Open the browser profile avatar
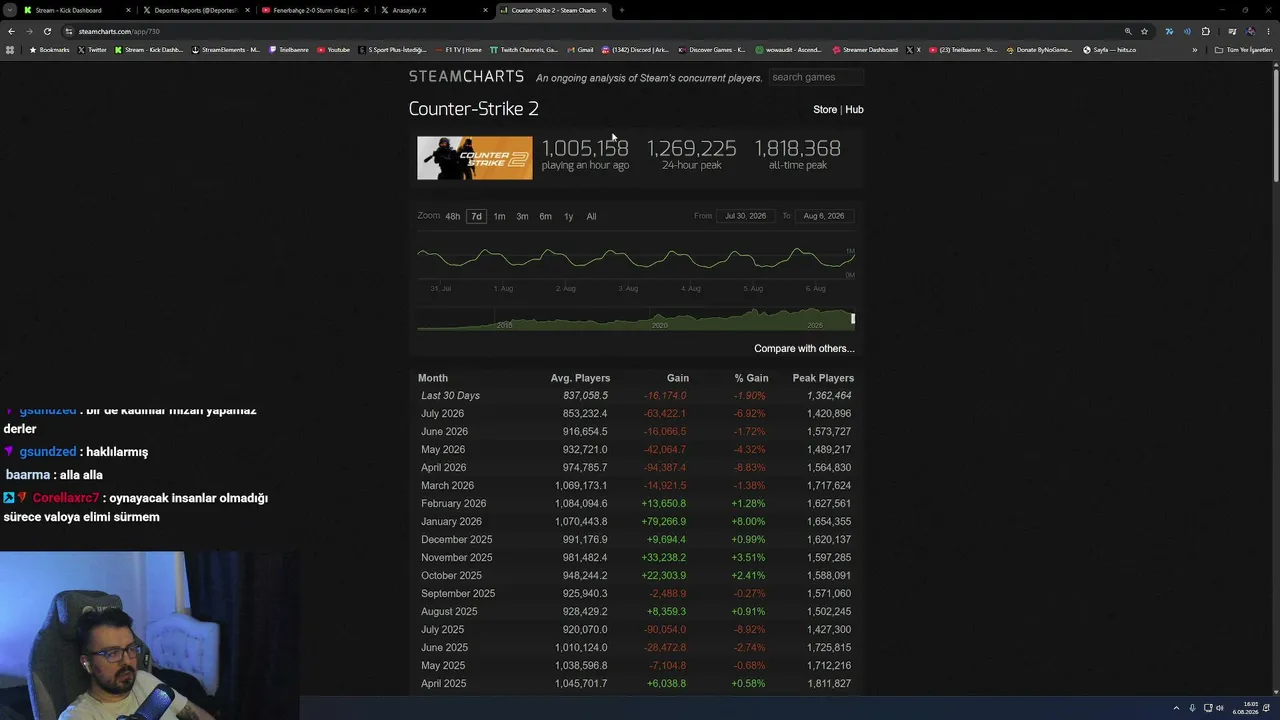Screen dimensions: 1280x720 [x=1250, y=31]
